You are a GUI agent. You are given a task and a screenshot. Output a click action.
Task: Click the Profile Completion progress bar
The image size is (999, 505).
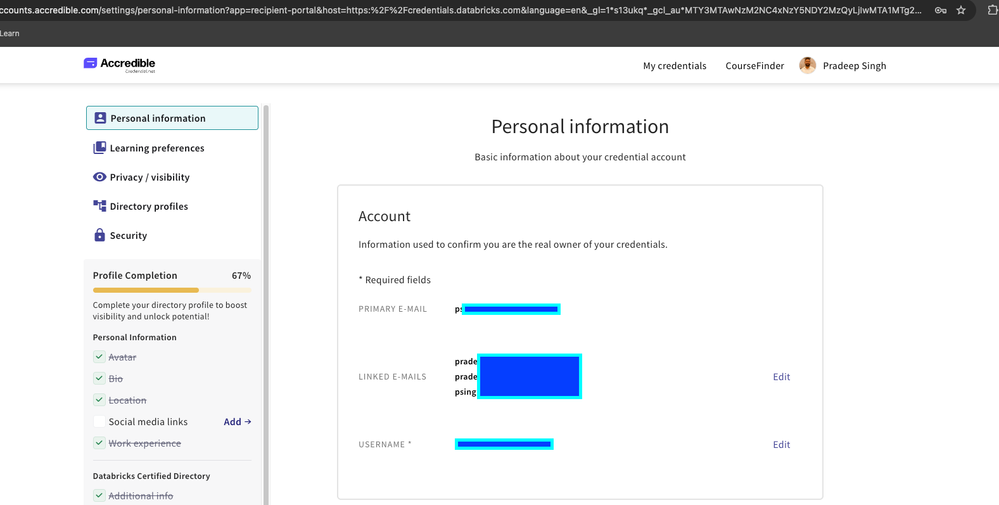click(x=172, y=290)
